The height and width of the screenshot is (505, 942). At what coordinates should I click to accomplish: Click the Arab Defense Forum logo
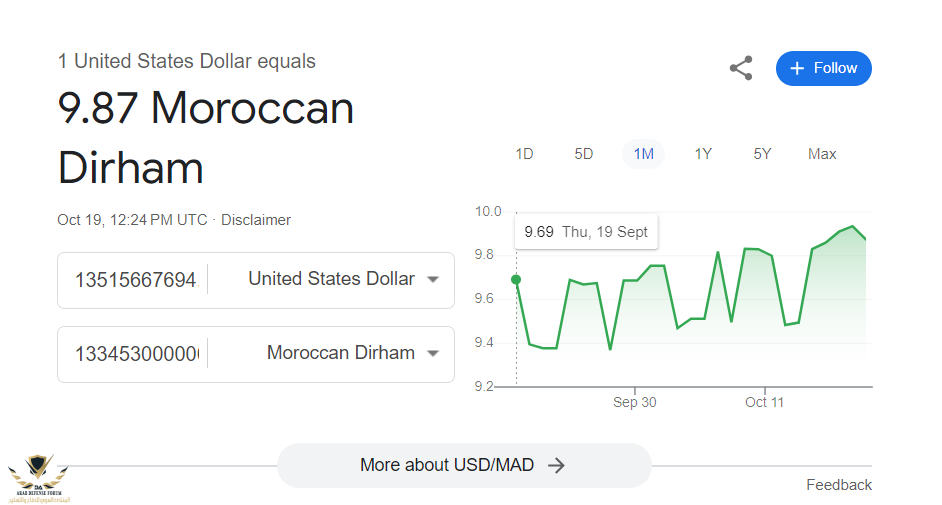pyautogui.click(x=37, y=478)
